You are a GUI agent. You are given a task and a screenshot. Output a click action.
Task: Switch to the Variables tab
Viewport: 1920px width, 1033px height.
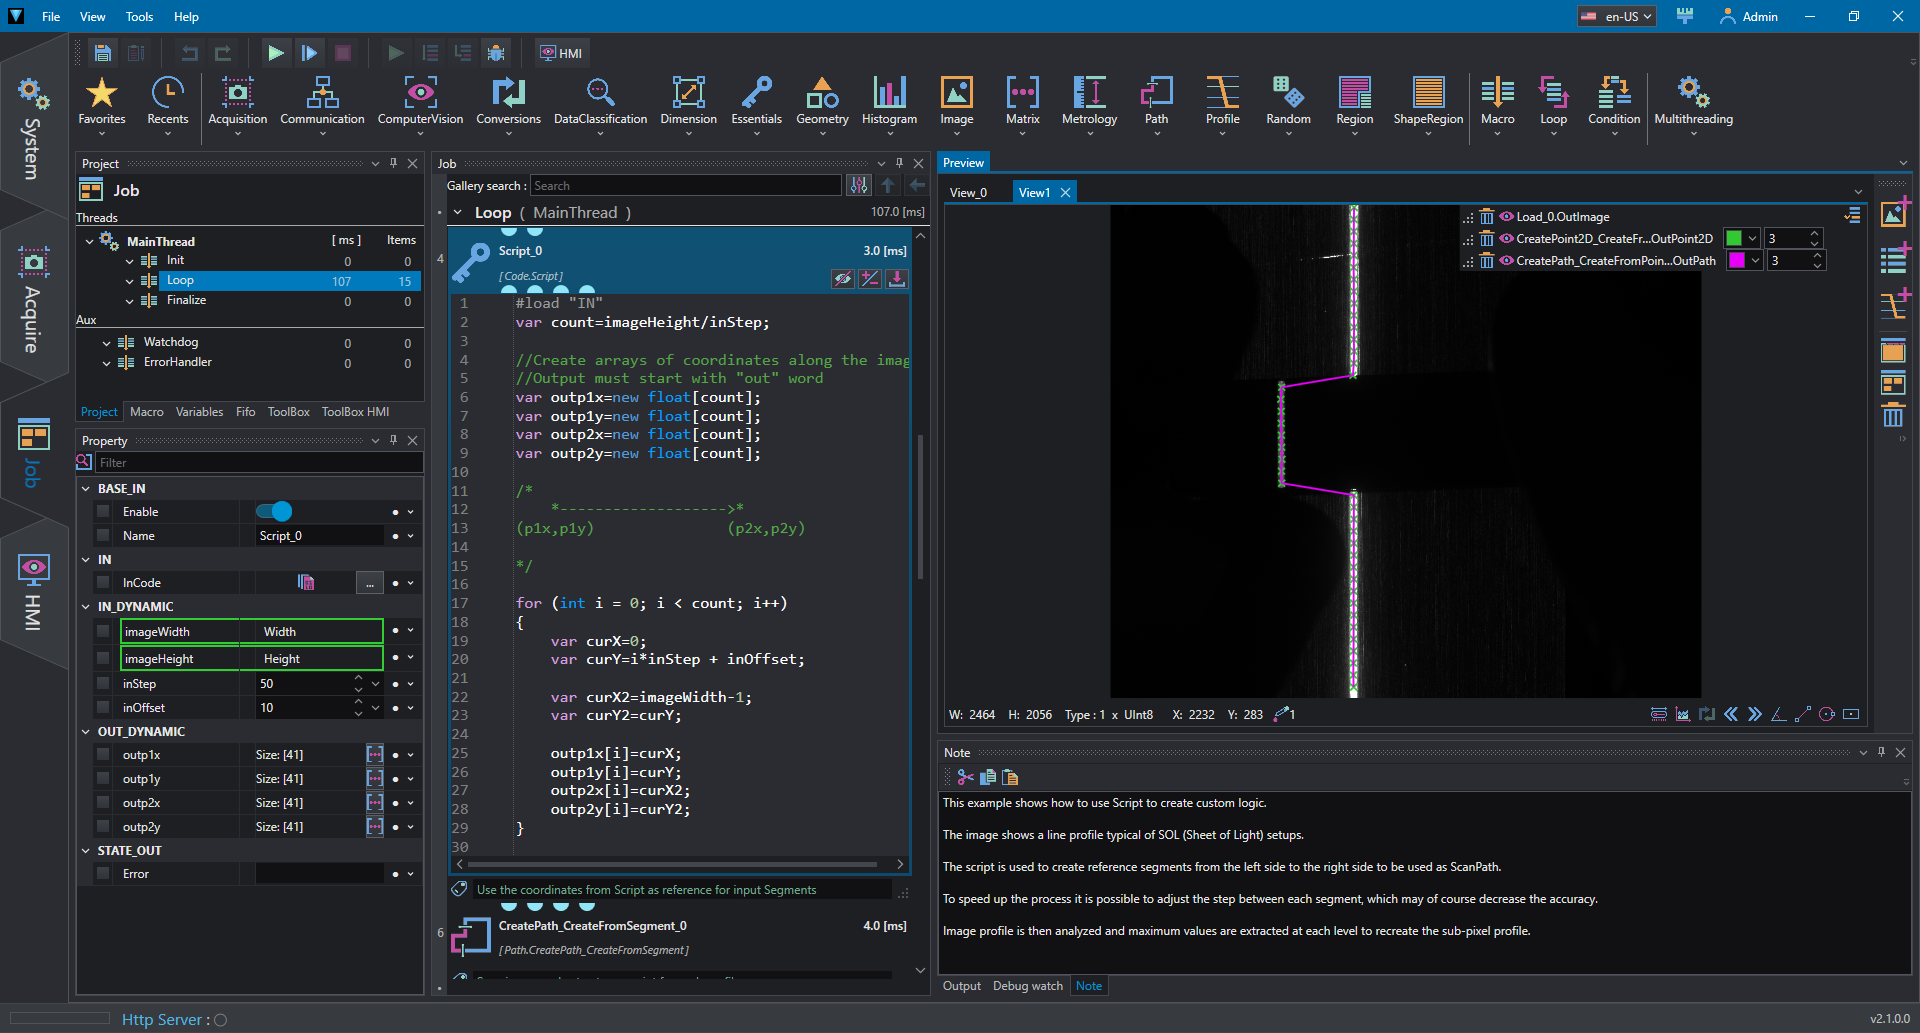(x=199, y=412)
